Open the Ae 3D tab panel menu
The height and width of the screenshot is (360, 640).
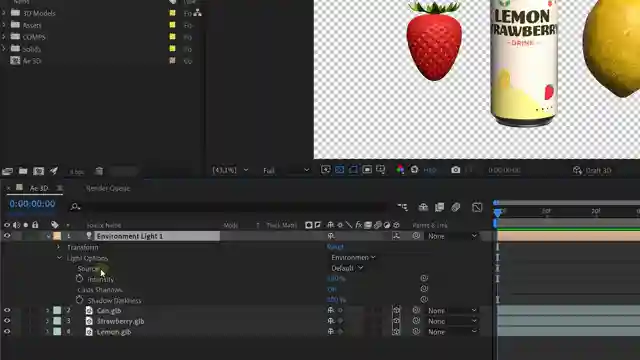point(60,188)
